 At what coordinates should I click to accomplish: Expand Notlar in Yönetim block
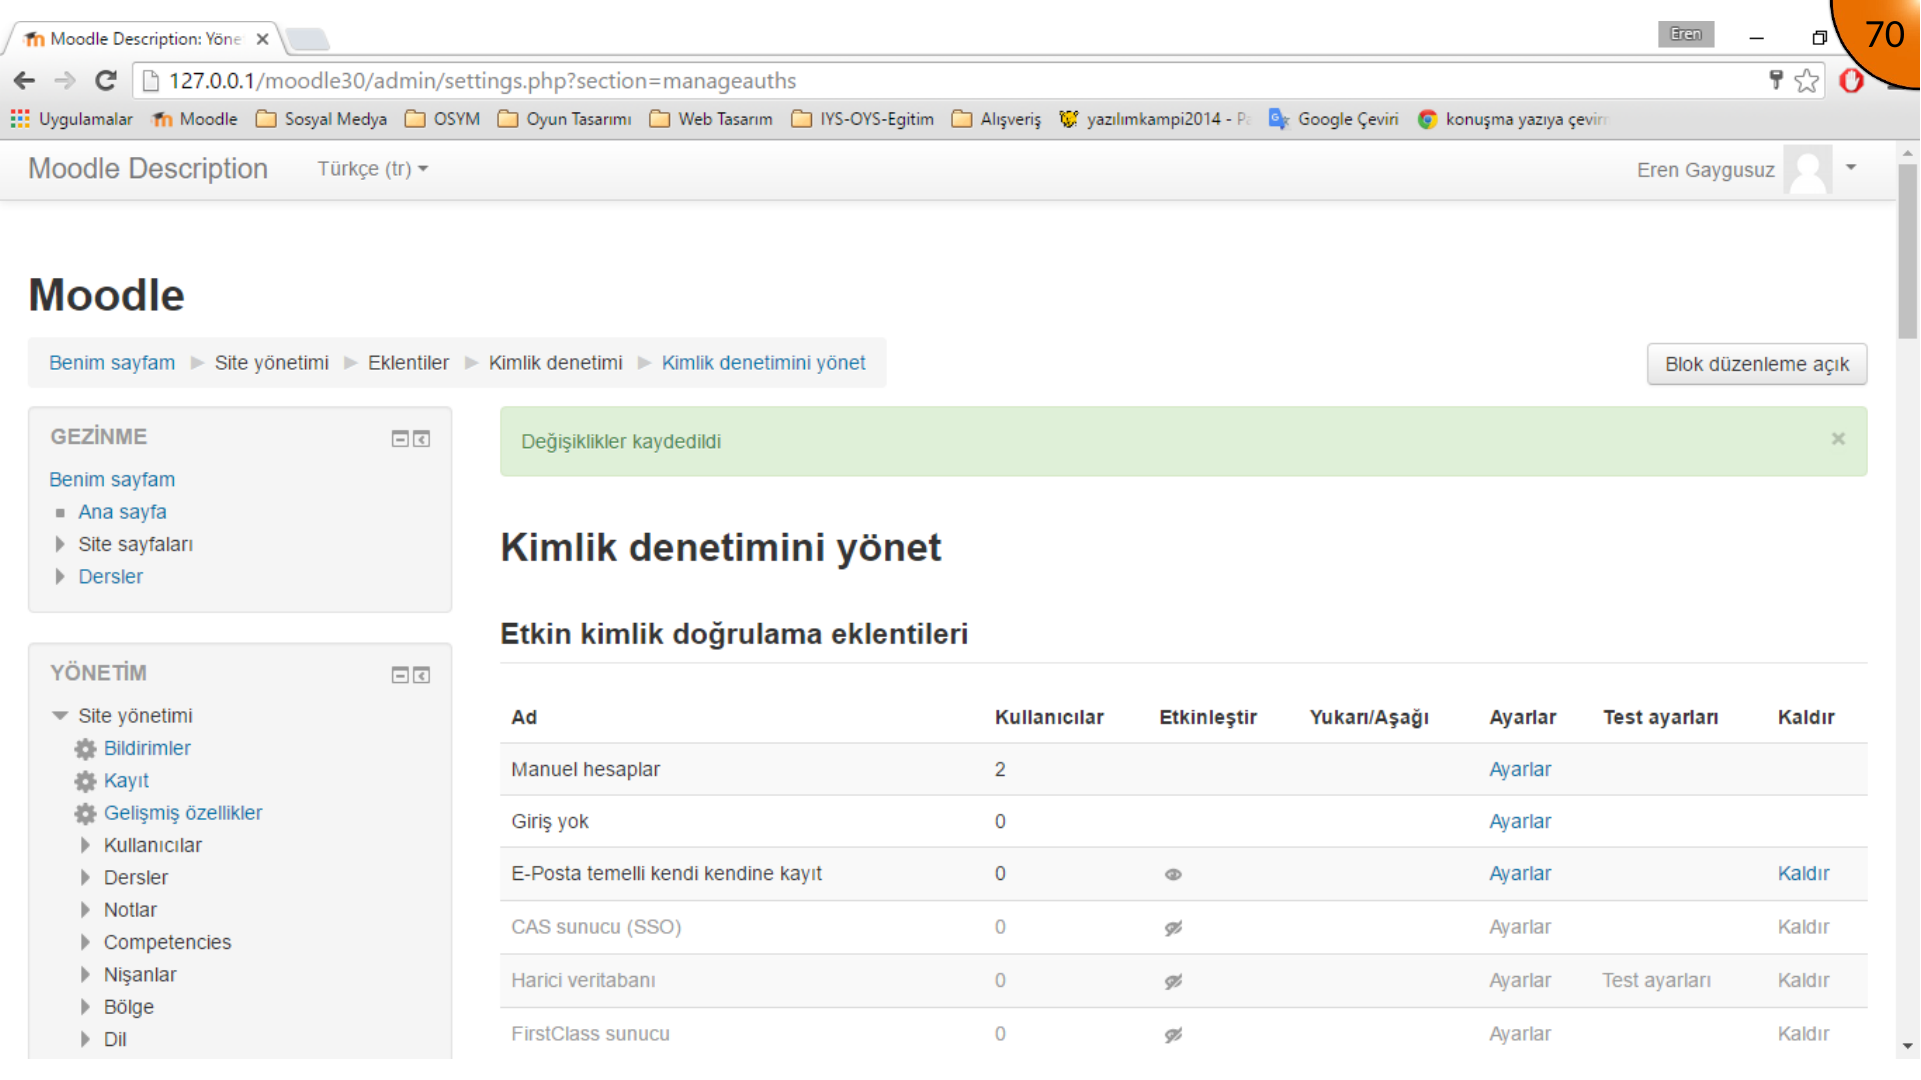[85, 910]
